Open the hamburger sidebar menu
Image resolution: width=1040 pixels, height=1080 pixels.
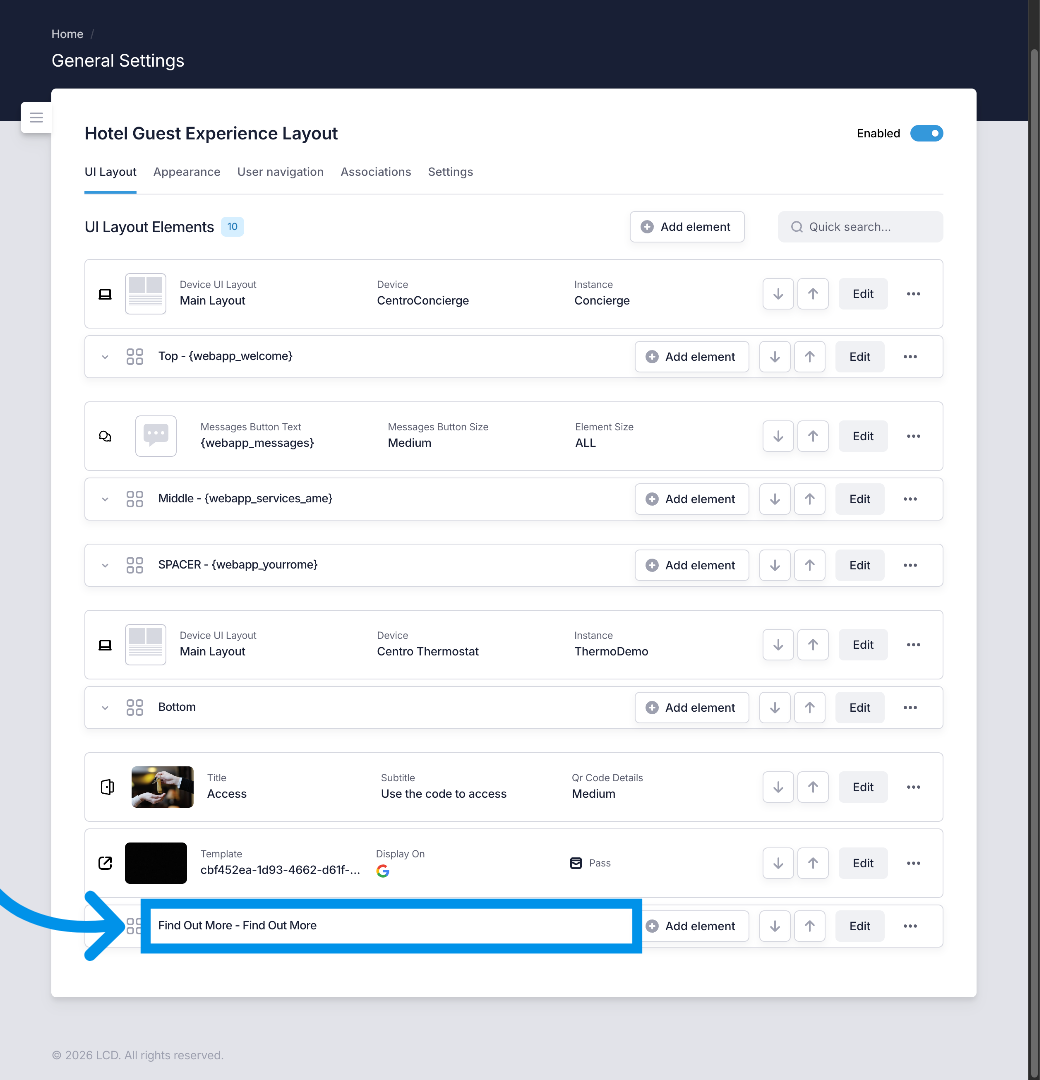(x=36, y=118)
